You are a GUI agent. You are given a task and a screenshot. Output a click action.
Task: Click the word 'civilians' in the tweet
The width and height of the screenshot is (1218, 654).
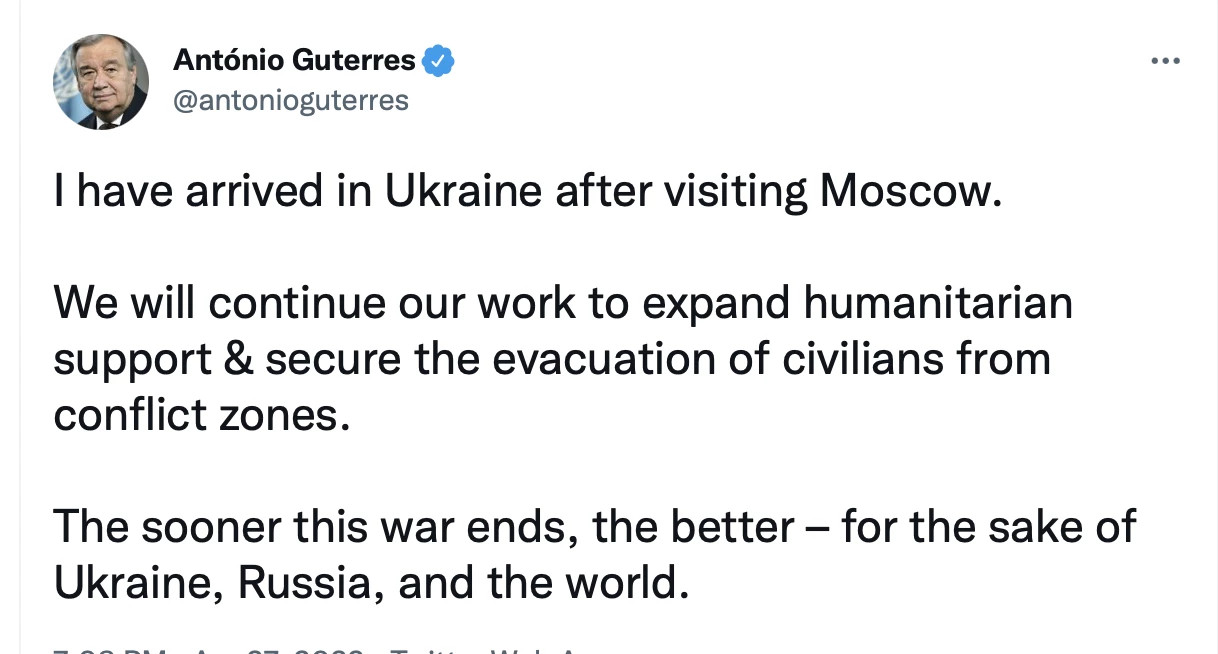(x=846, y=358)
